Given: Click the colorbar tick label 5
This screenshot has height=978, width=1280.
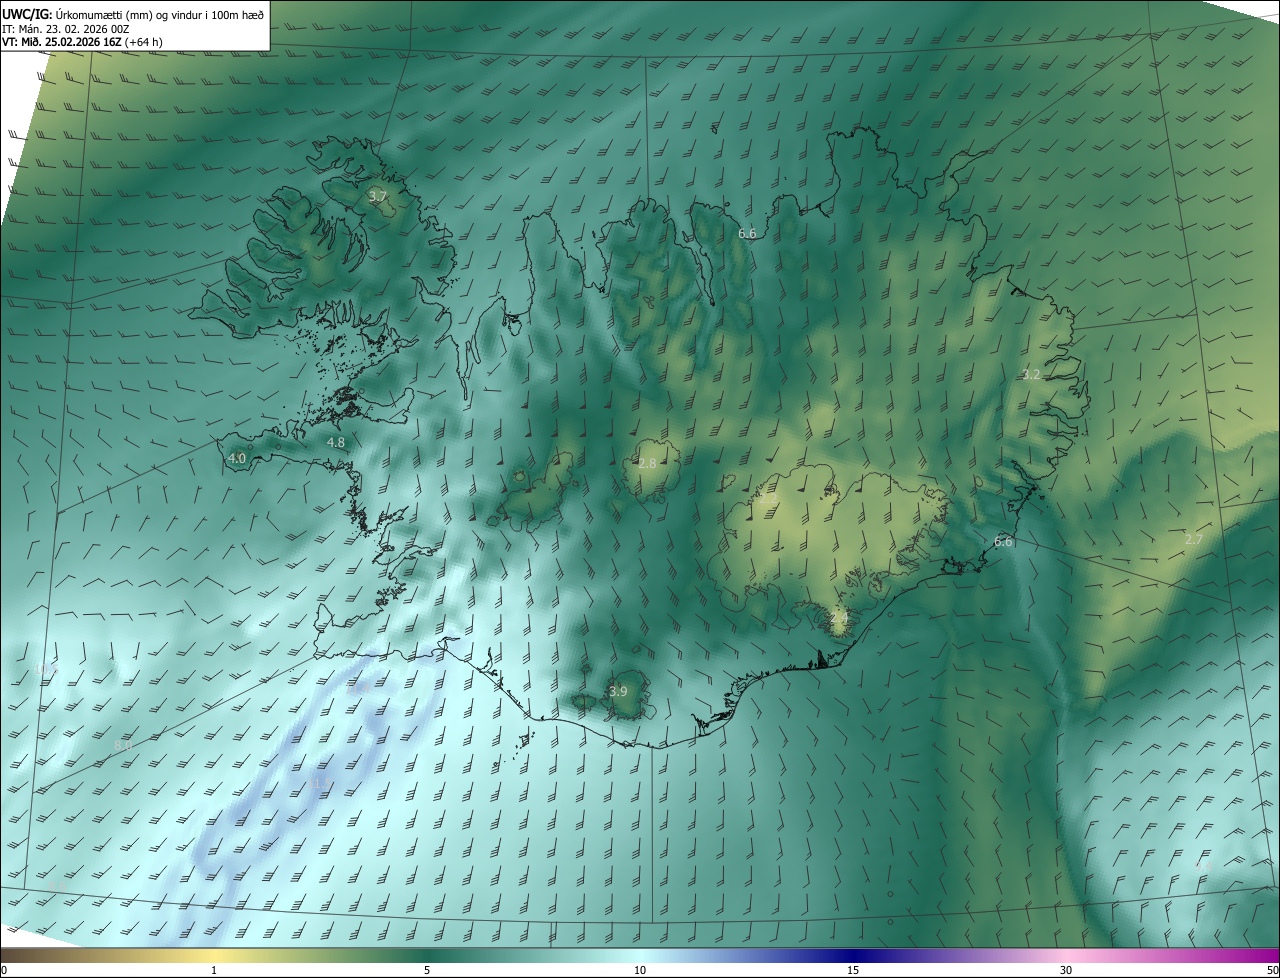Looking at the screenshot, I should 427,970.
